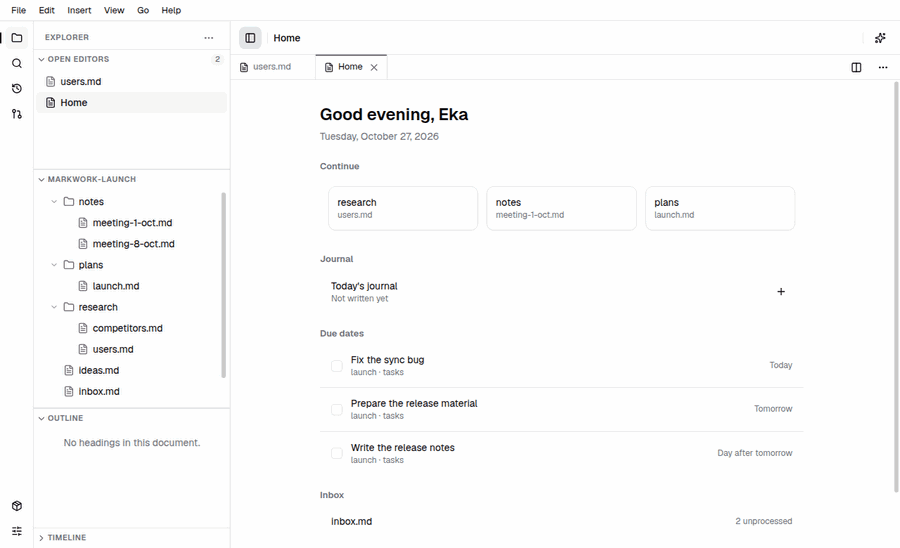900x548 pixels.
Task: Open the settings sliders icon at bottom
Action: tap(17, 531)
